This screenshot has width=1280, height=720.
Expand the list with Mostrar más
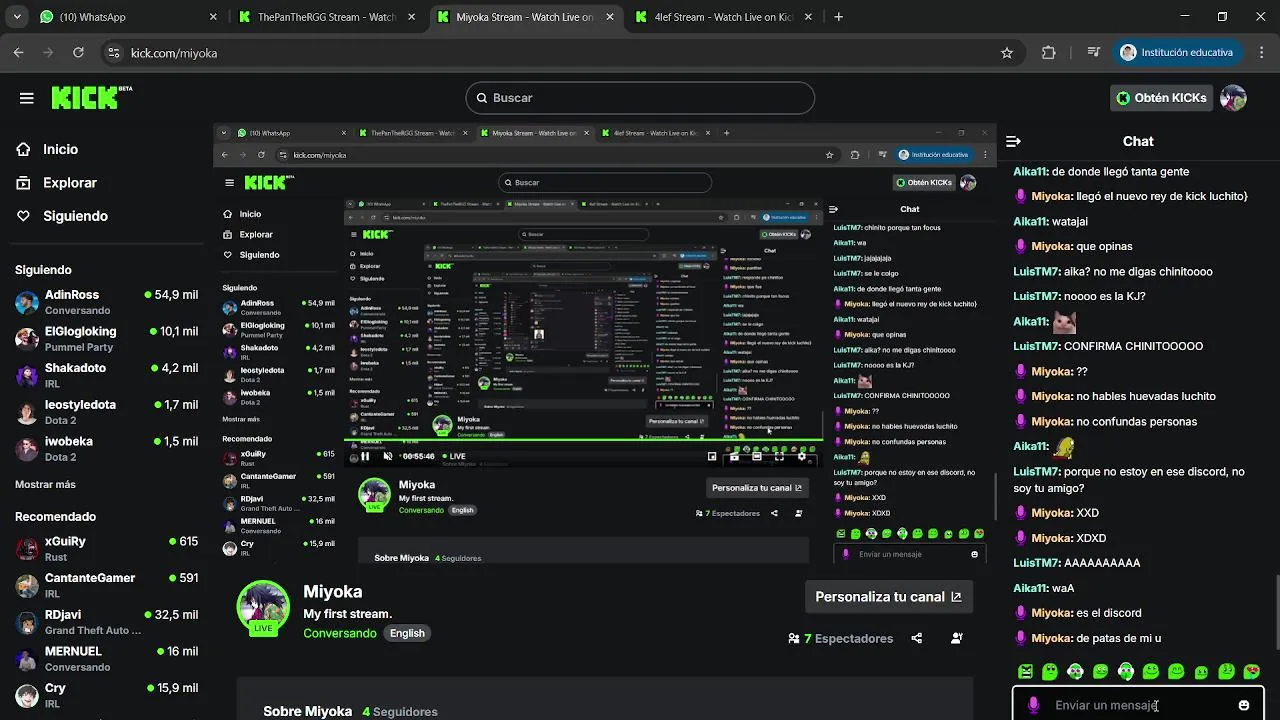(x=45, y=484)
